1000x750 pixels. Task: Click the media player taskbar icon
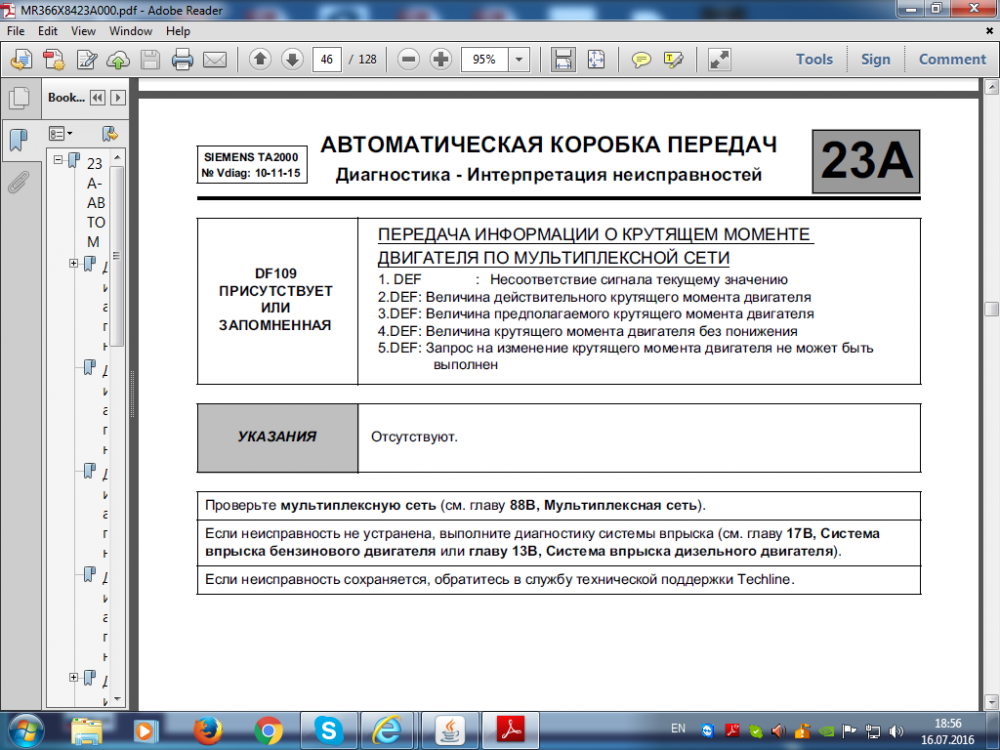coord(146,731)
